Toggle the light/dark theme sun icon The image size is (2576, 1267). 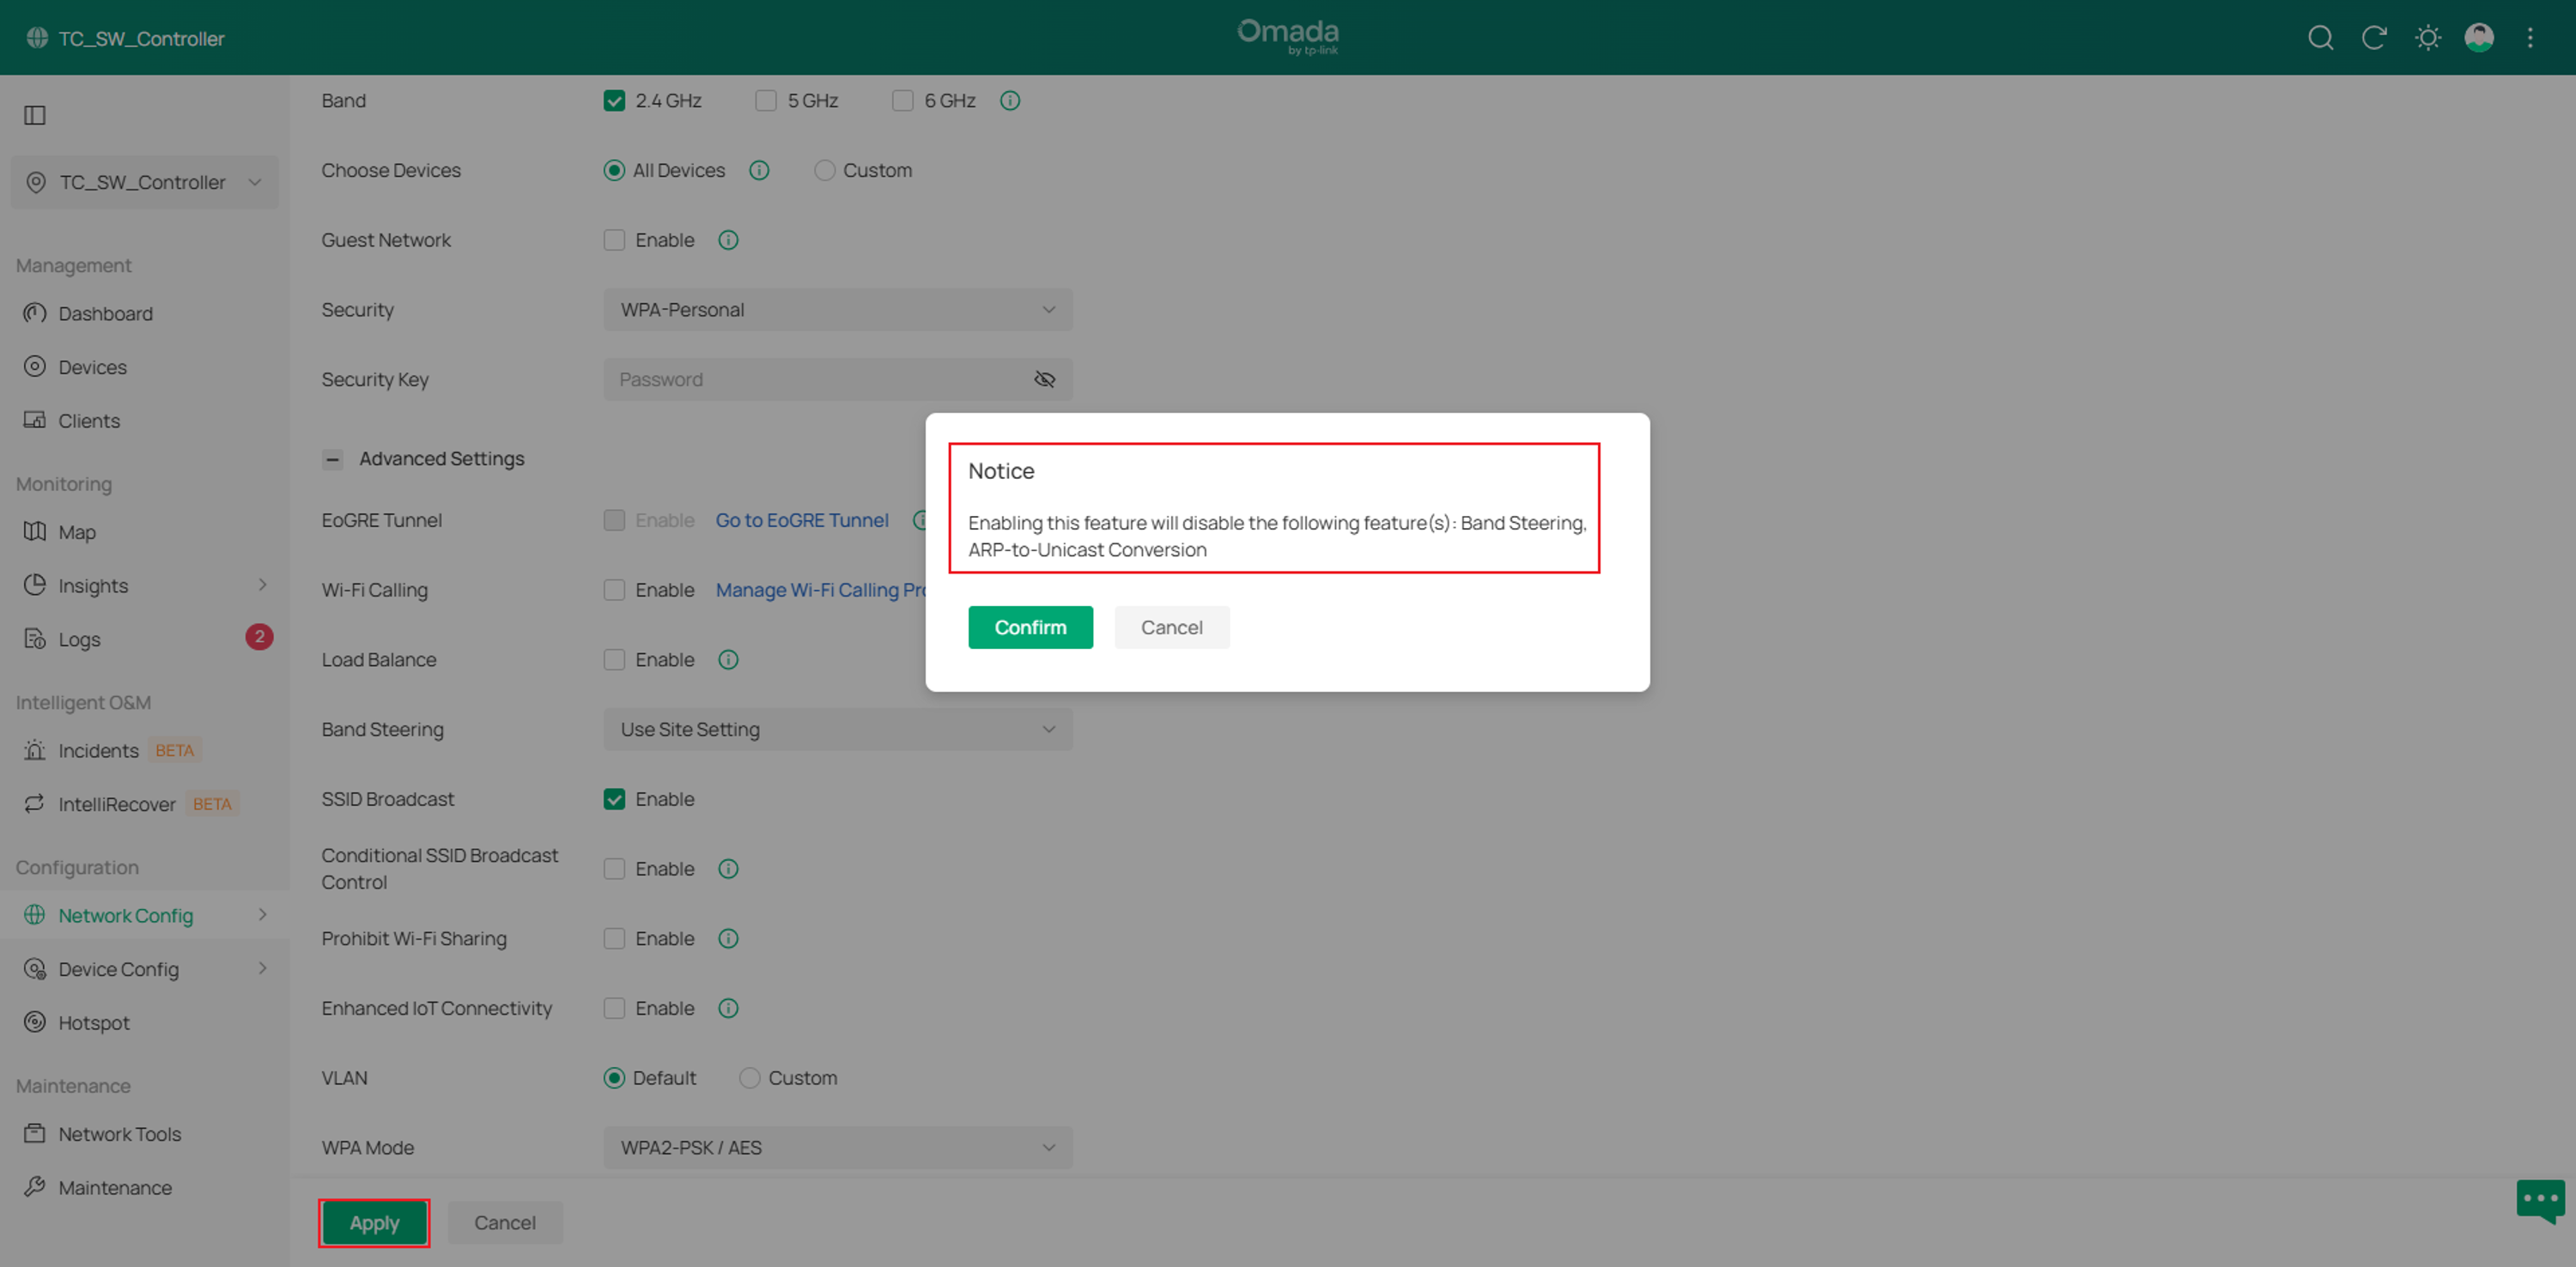(x=2427, y=38)
